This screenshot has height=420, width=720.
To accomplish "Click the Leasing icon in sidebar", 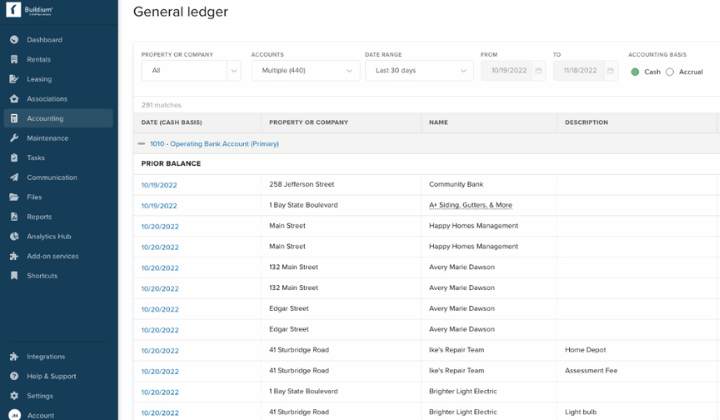I will (x=14, y=79).
